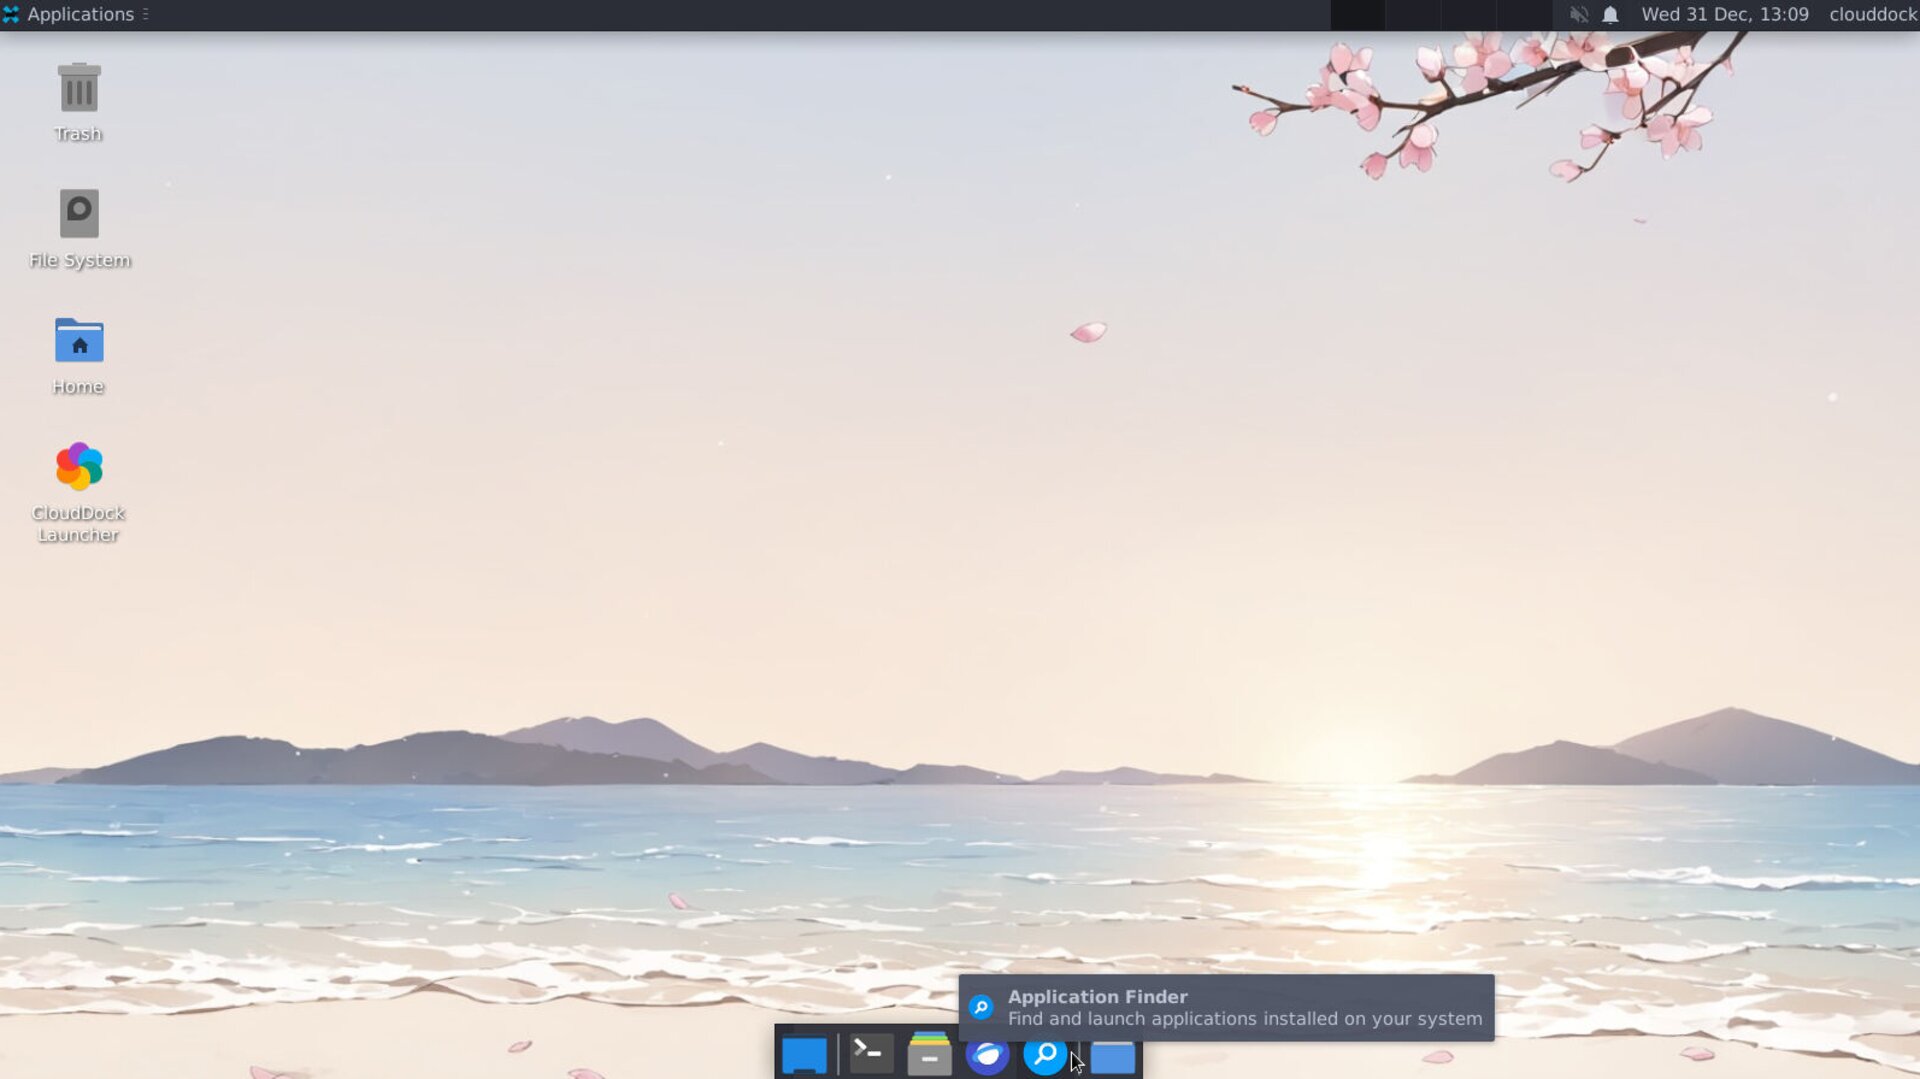This screenshot has height=1079, width=1920.
Task: Click the Show Desktop dock icon
Action: [x=804, y=1055]
